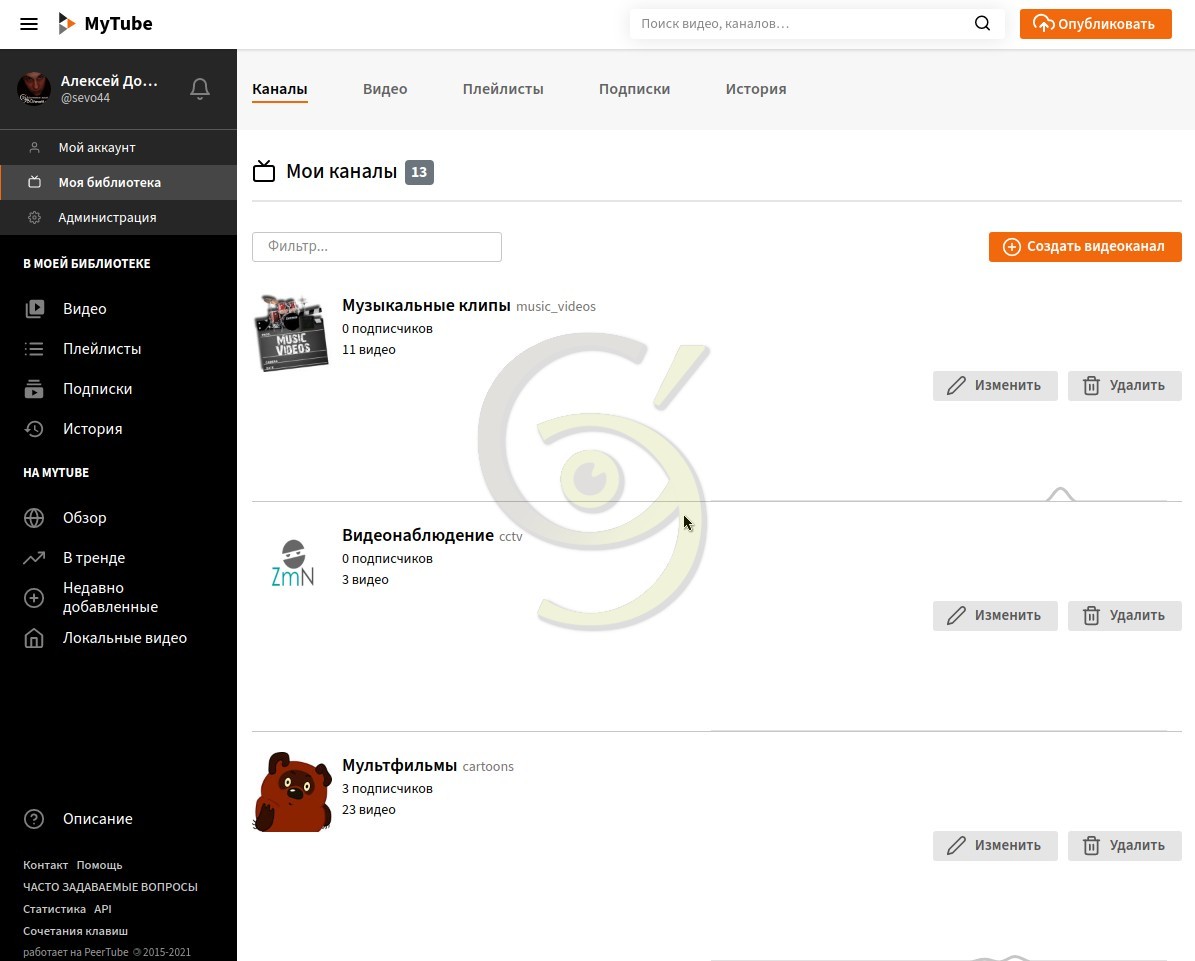Open История clock icon in sidebar

tap(34, 428)
